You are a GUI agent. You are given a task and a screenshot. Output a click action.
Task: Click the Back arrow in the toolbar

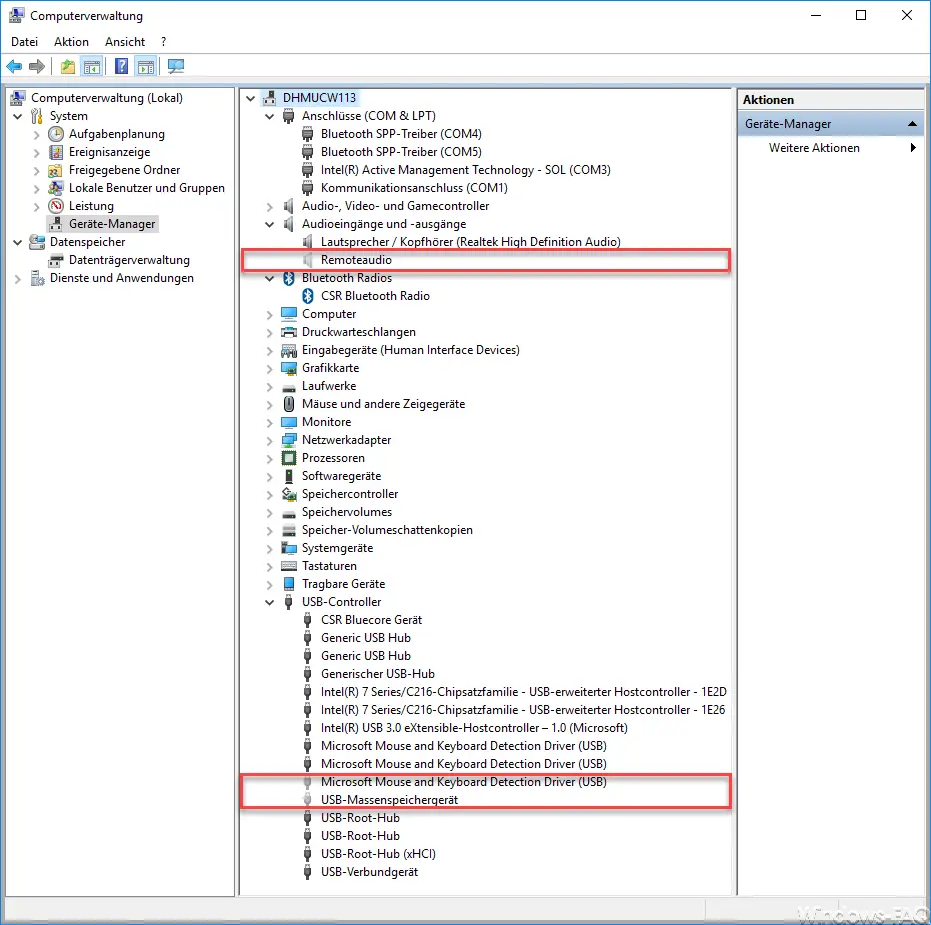point(14,66)
